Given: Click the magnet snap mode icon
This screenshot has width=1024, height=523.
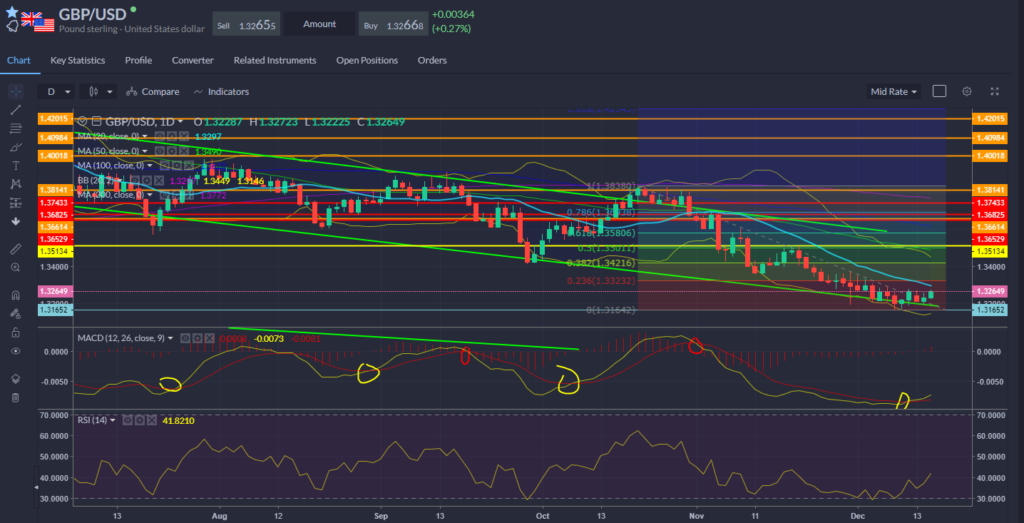Looking at the screenshot, I should 15,295.
